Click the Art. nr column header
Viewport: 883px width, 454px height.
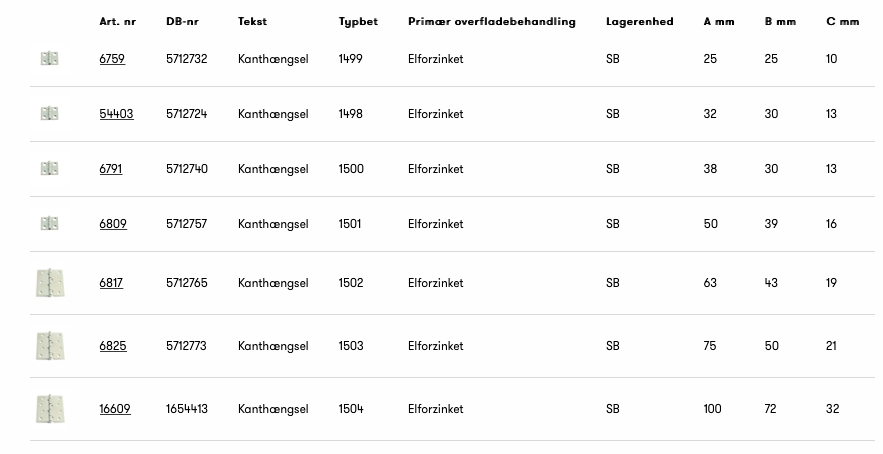coord(117,21)
